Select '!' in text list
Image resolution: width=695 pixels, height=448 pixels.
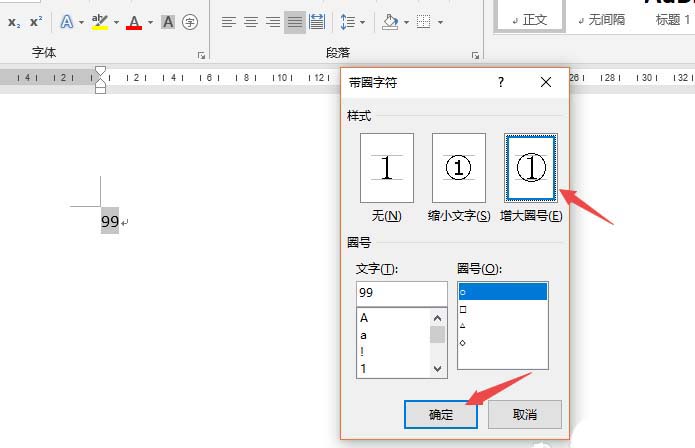coord(393,352)
